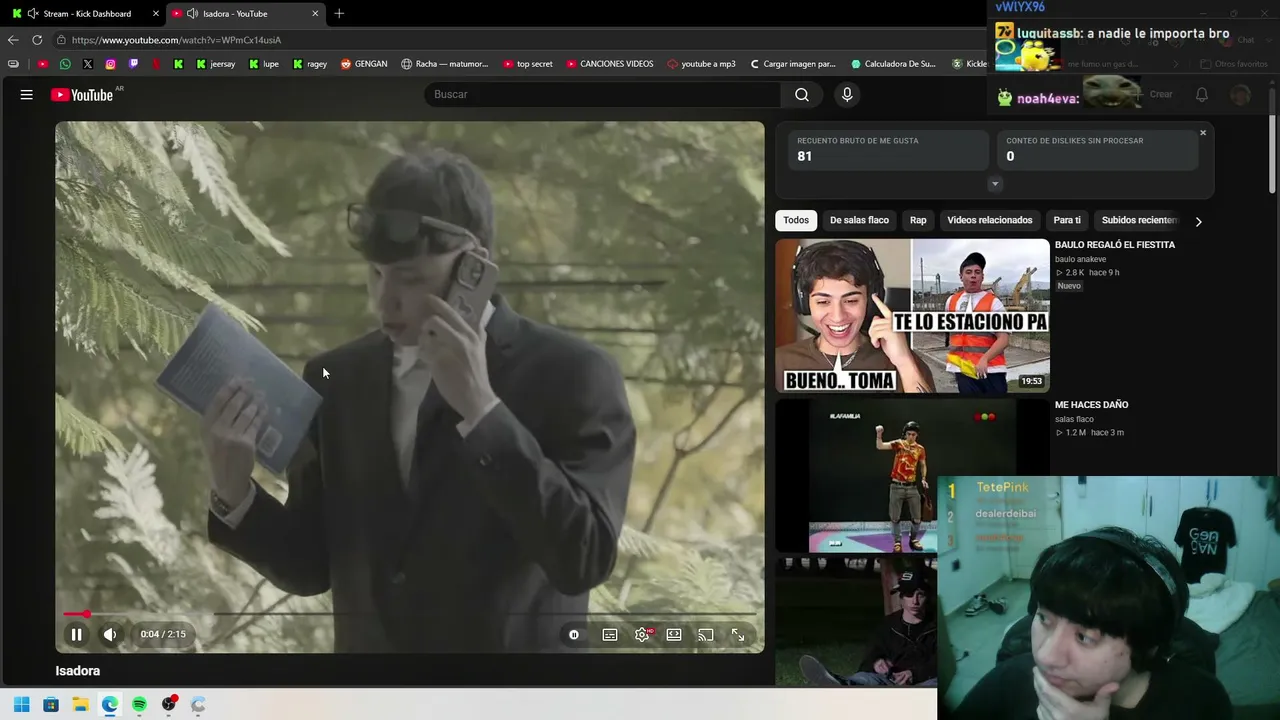Open the youtube a mp3 bookmark
Screen dimensions: 1280x720
701,64
